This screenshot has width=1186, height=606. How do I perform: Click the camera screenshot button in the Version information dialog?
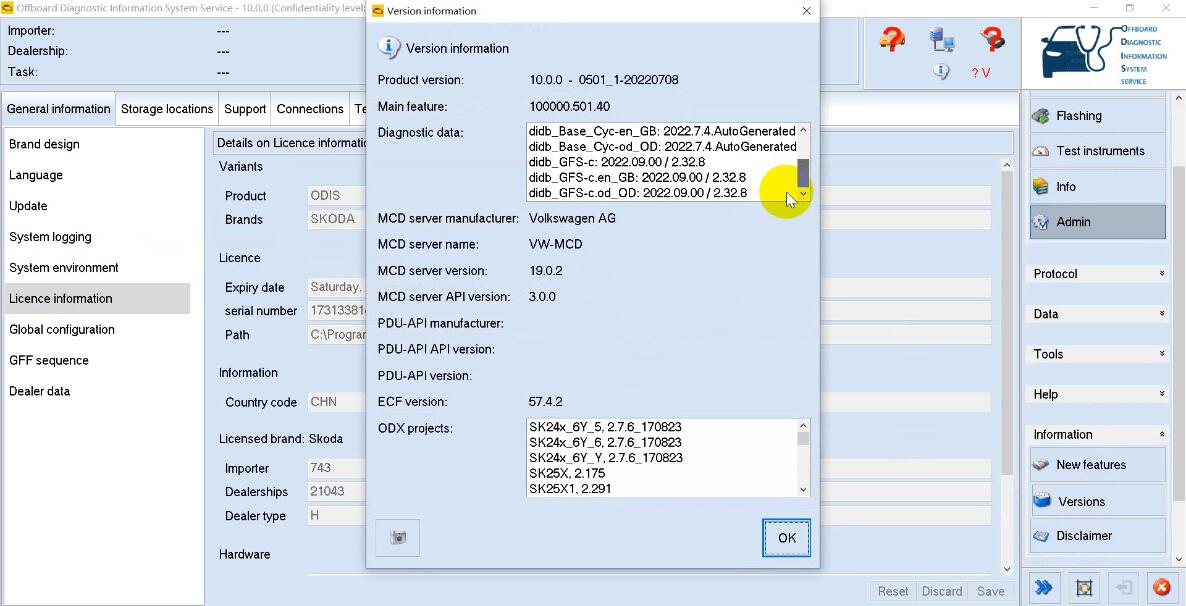(x=398, y=537)
